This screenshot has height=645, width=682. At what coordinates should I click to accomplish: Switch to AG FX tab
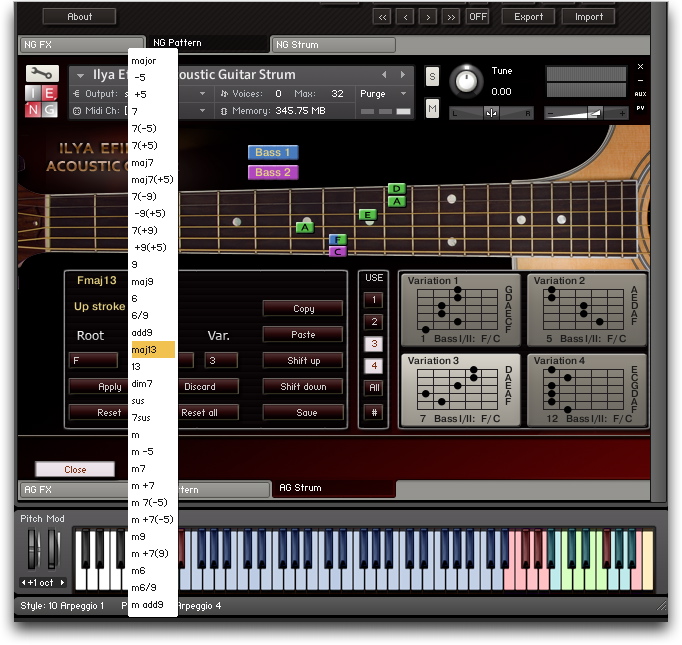click(74, 490)
